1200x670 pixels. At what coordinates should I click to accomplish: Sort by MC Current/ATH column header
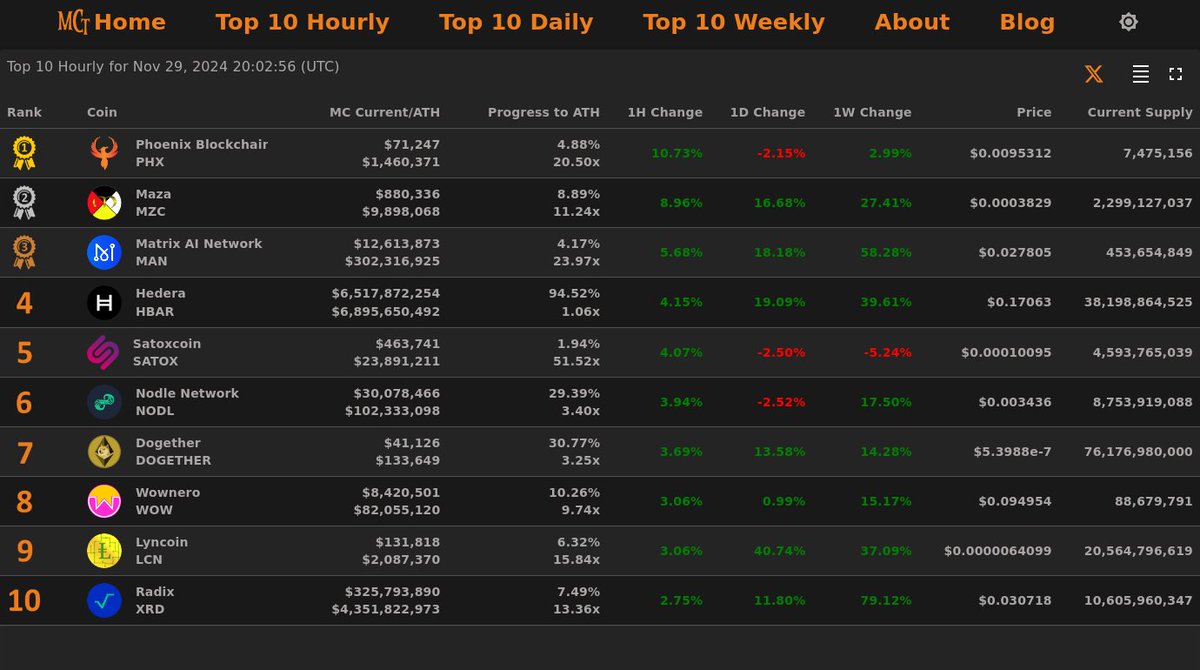coord(385,112)
